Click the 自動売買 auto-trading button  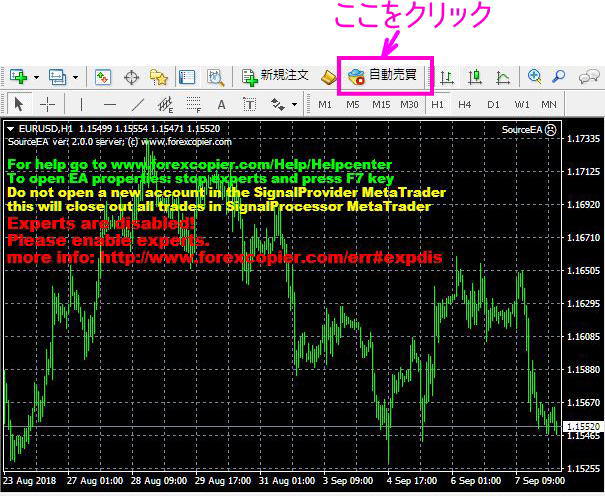coord(384,76)
